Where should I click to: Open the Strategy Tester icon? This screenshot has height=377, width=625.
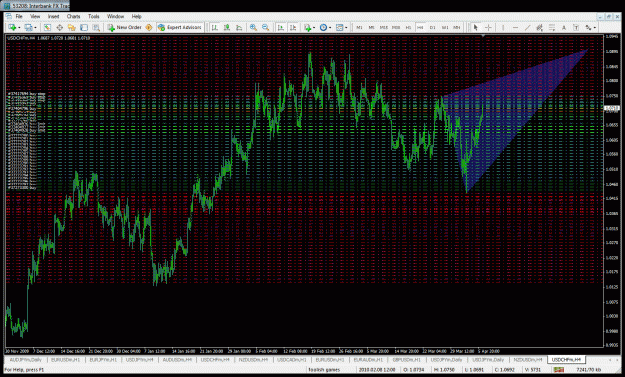[x=96, y=27]
